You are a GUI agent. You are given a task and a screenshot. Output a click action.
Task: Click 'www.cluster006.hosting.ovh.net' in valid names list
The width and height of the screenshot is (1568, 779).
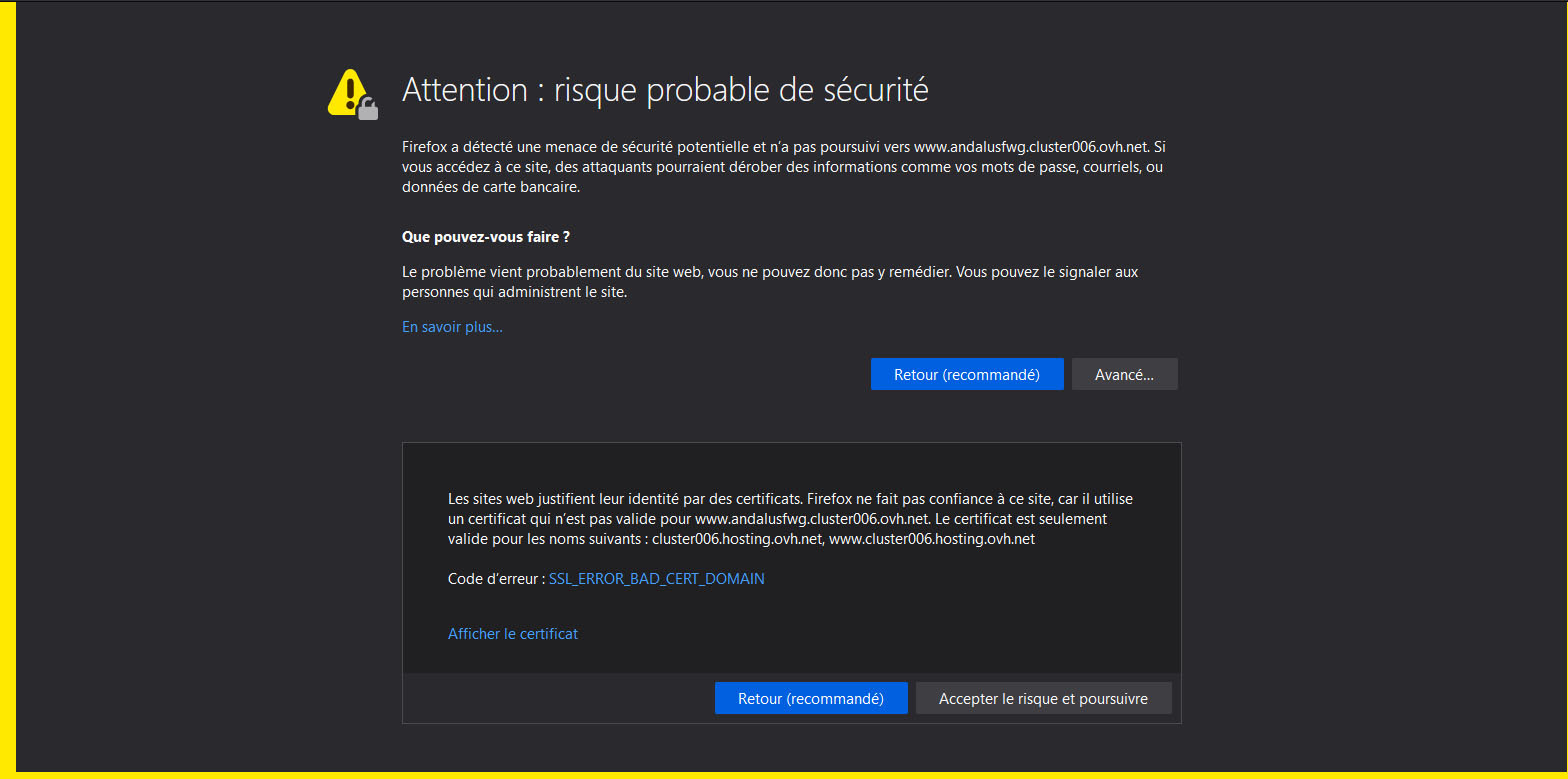tap(932, 539)
